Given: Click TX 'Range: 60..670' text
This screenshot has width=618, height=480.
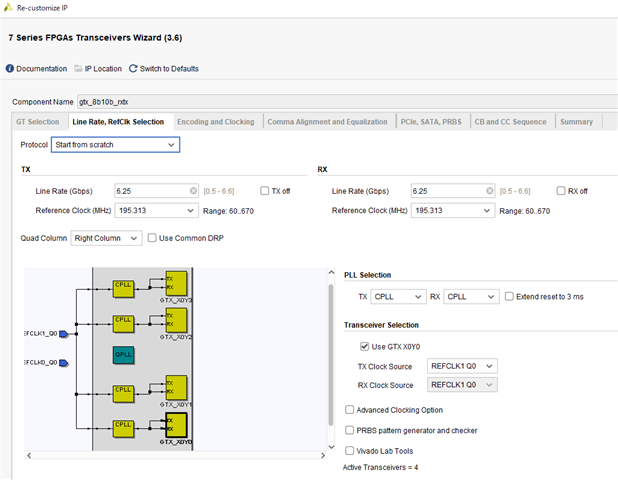Looking at the screenshot, I should point(228,211).
